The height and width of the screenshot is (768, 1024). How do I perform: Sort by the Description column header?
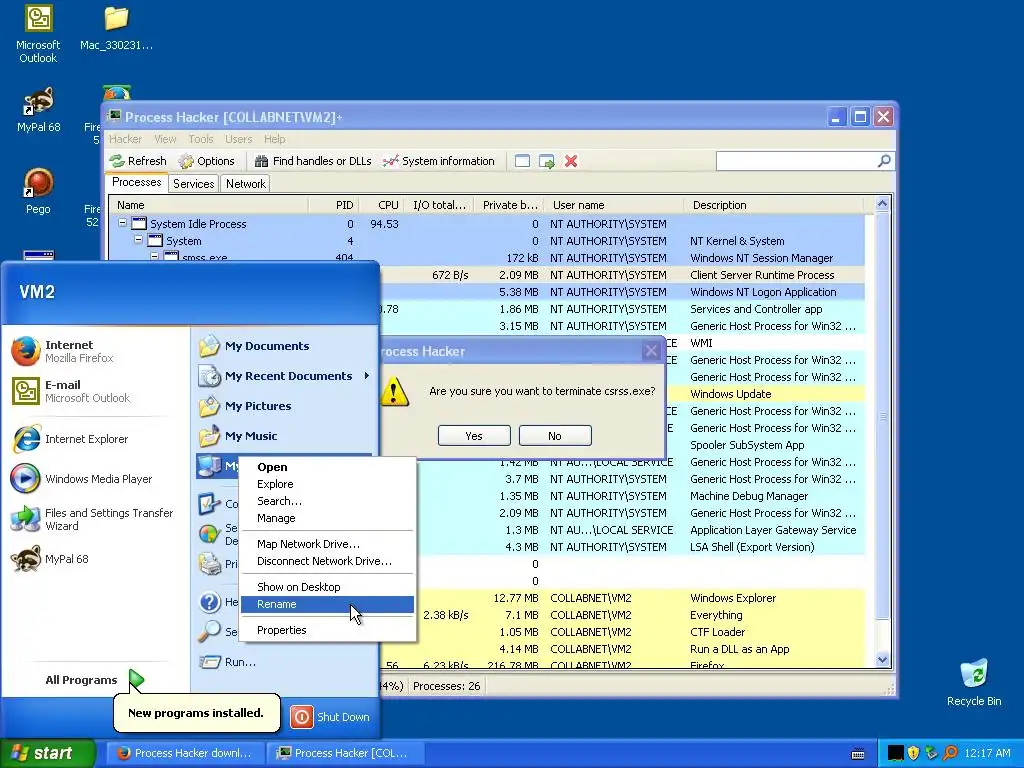click(773, 205)
